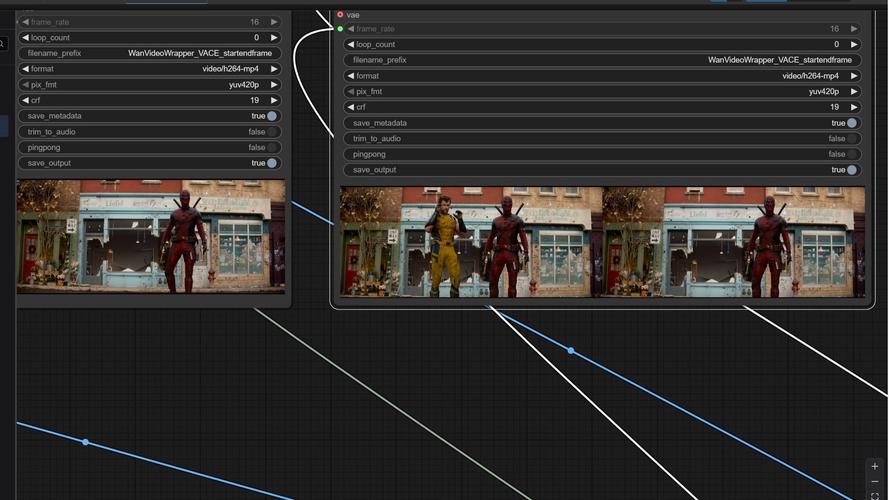Select previous format option in unselected node
The width and height of the screenshot is (889, 500).
point(26,69)
